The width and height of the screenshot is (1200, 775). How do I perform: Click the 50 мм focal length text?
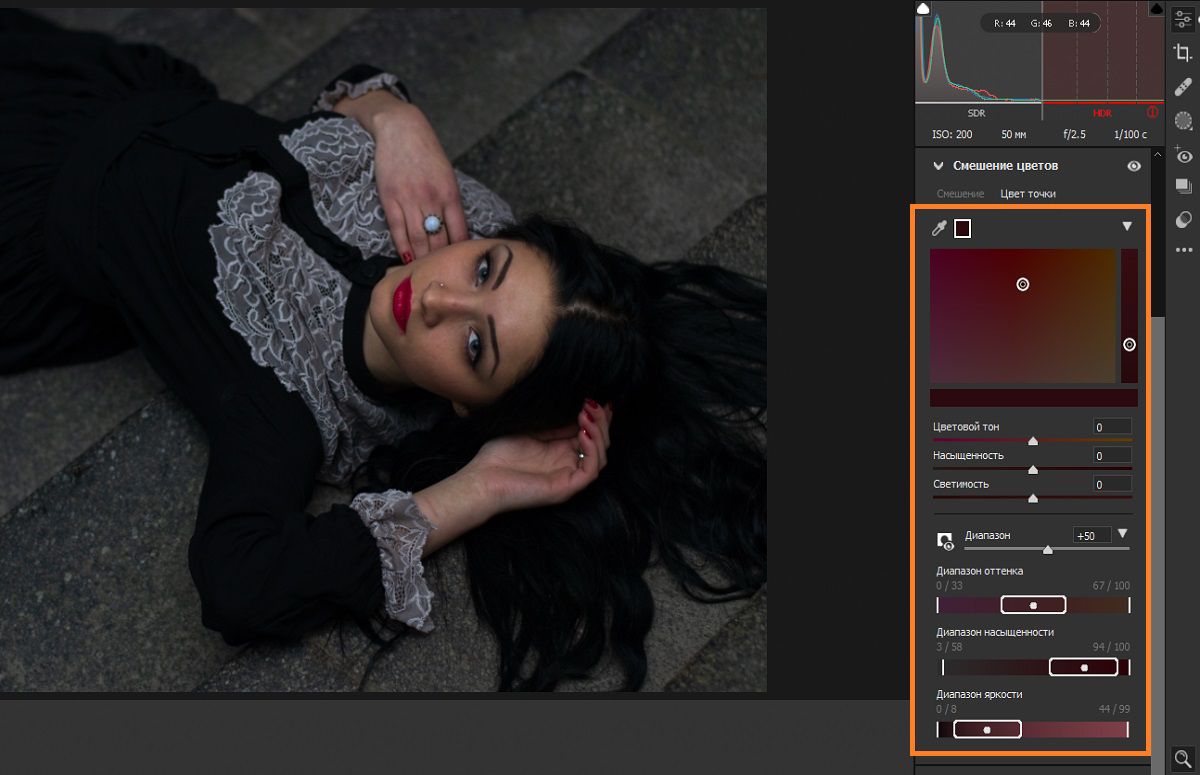(1014, 134)
